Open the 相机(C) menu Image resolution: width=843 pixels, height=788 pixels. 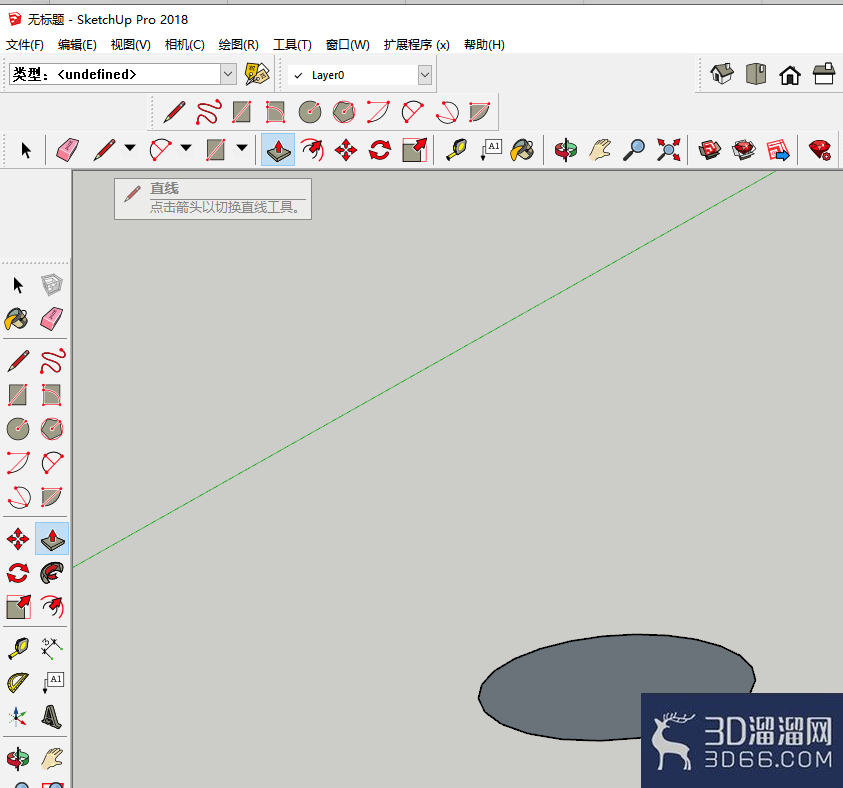click(184, 45)
